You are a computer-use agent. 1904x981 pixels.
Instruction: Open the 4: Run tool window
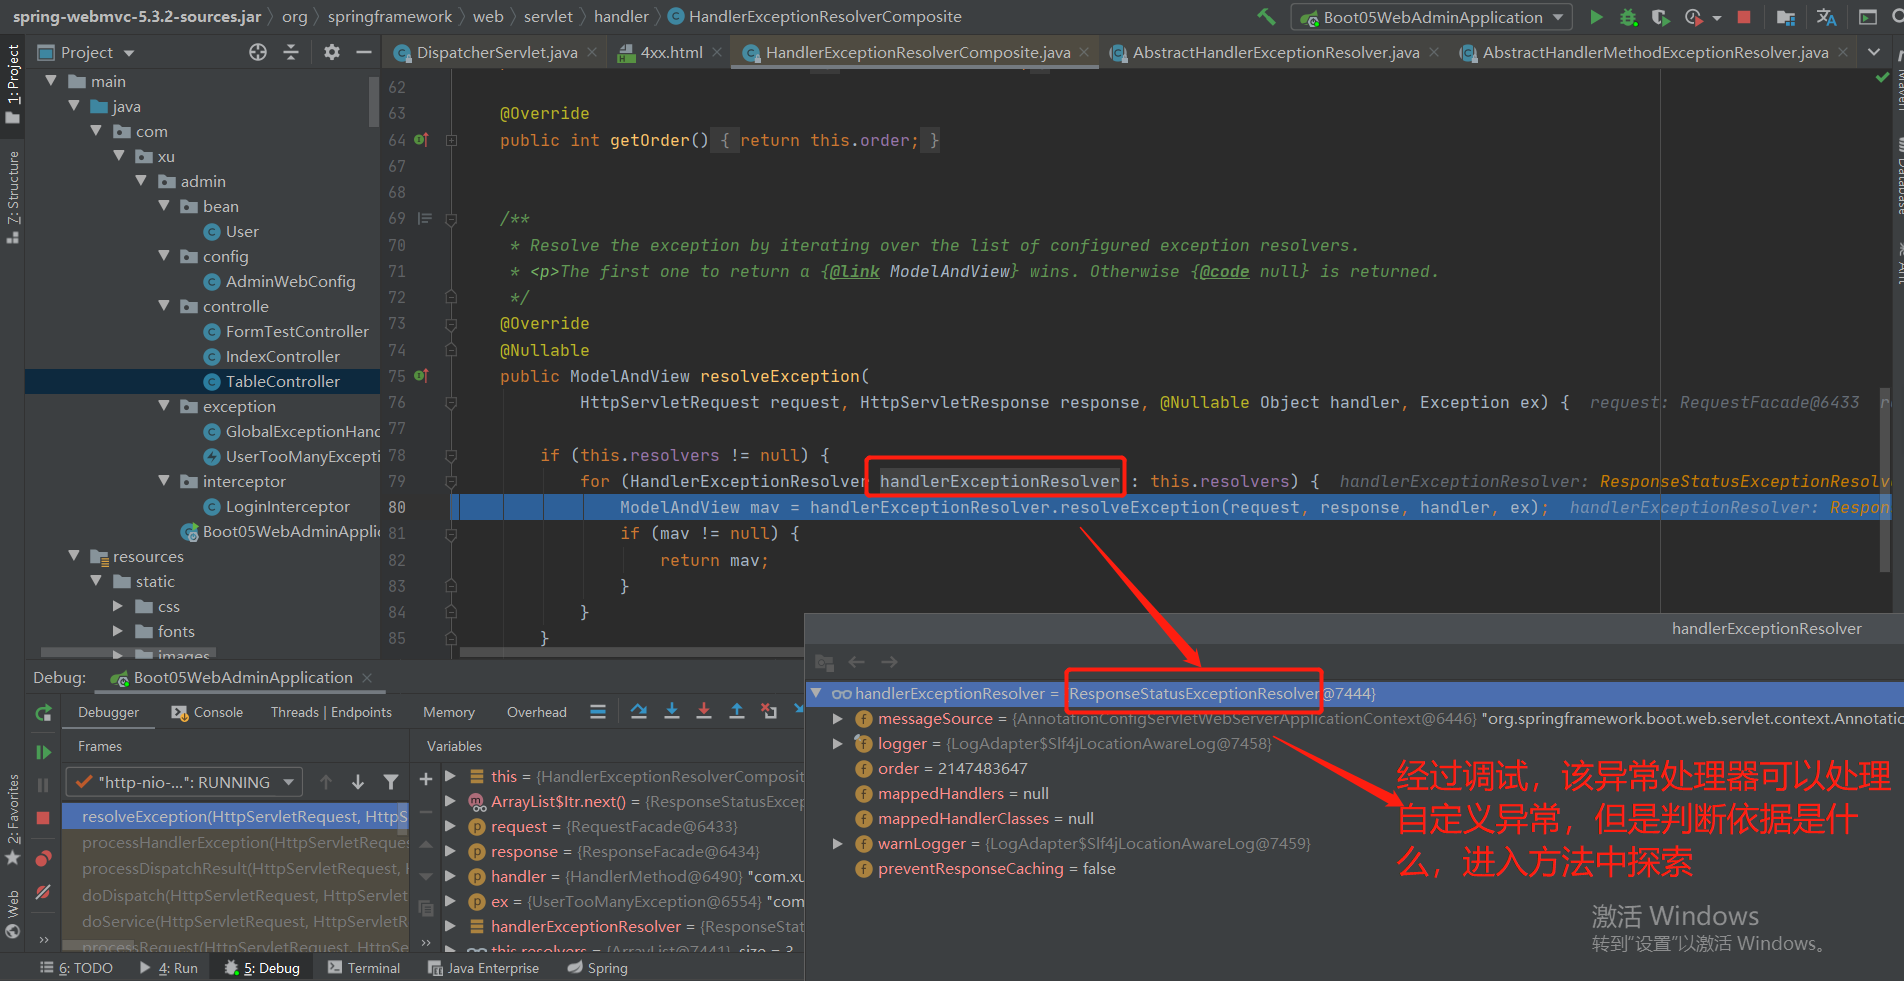[169, 968]
